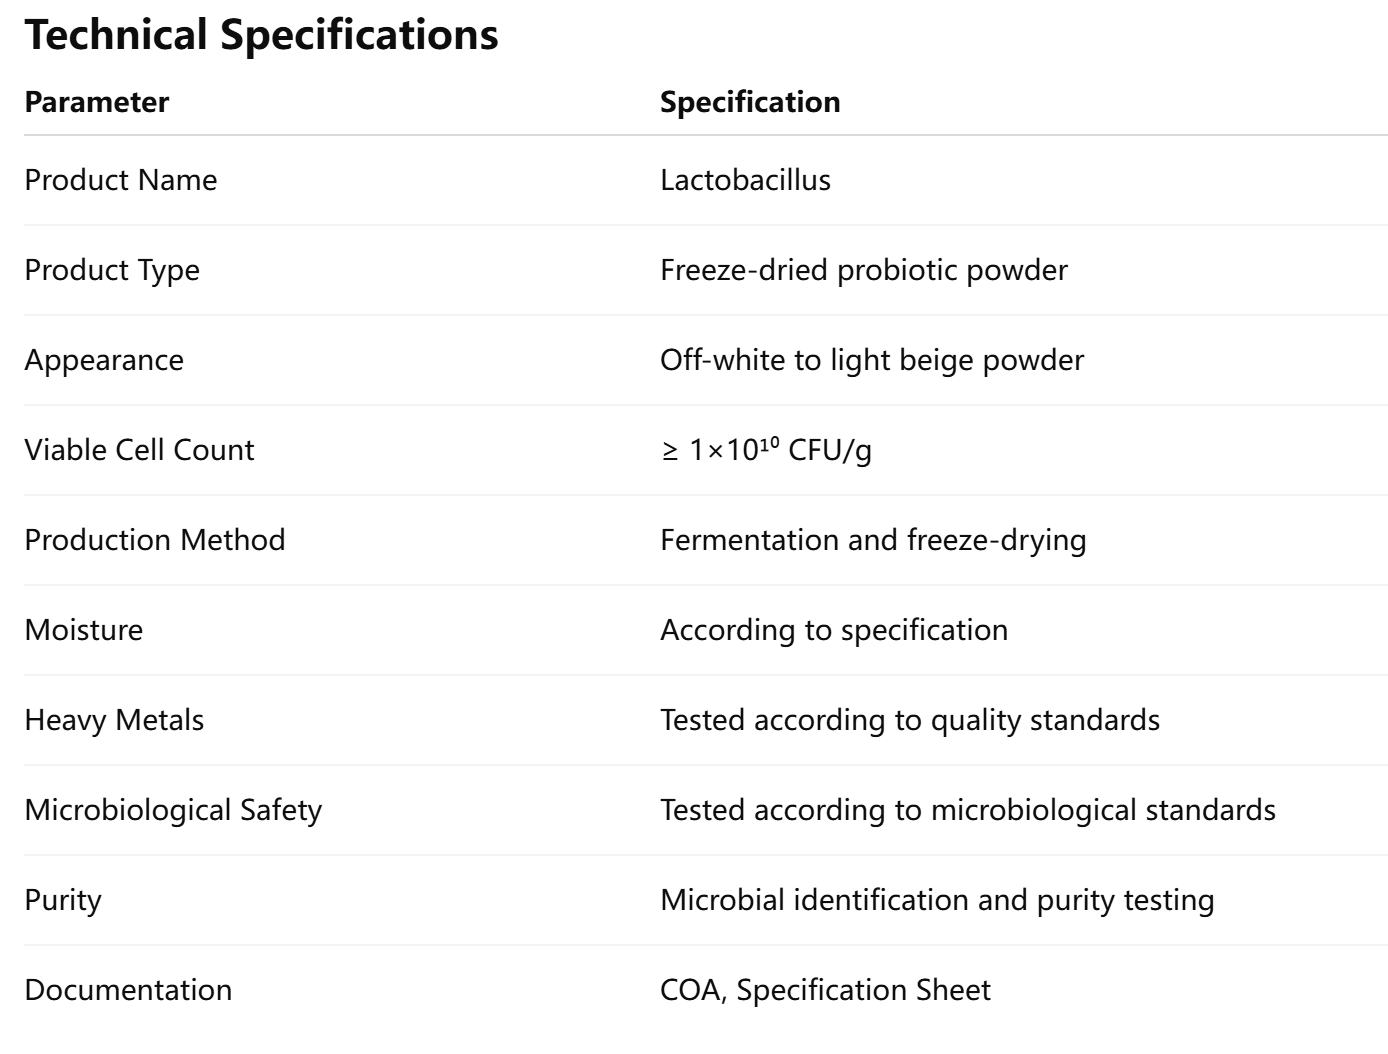Select the Product Name row label
The height and width of the screenshot is (1054, 1388).
pyautogui.click(x=120, y=180)
